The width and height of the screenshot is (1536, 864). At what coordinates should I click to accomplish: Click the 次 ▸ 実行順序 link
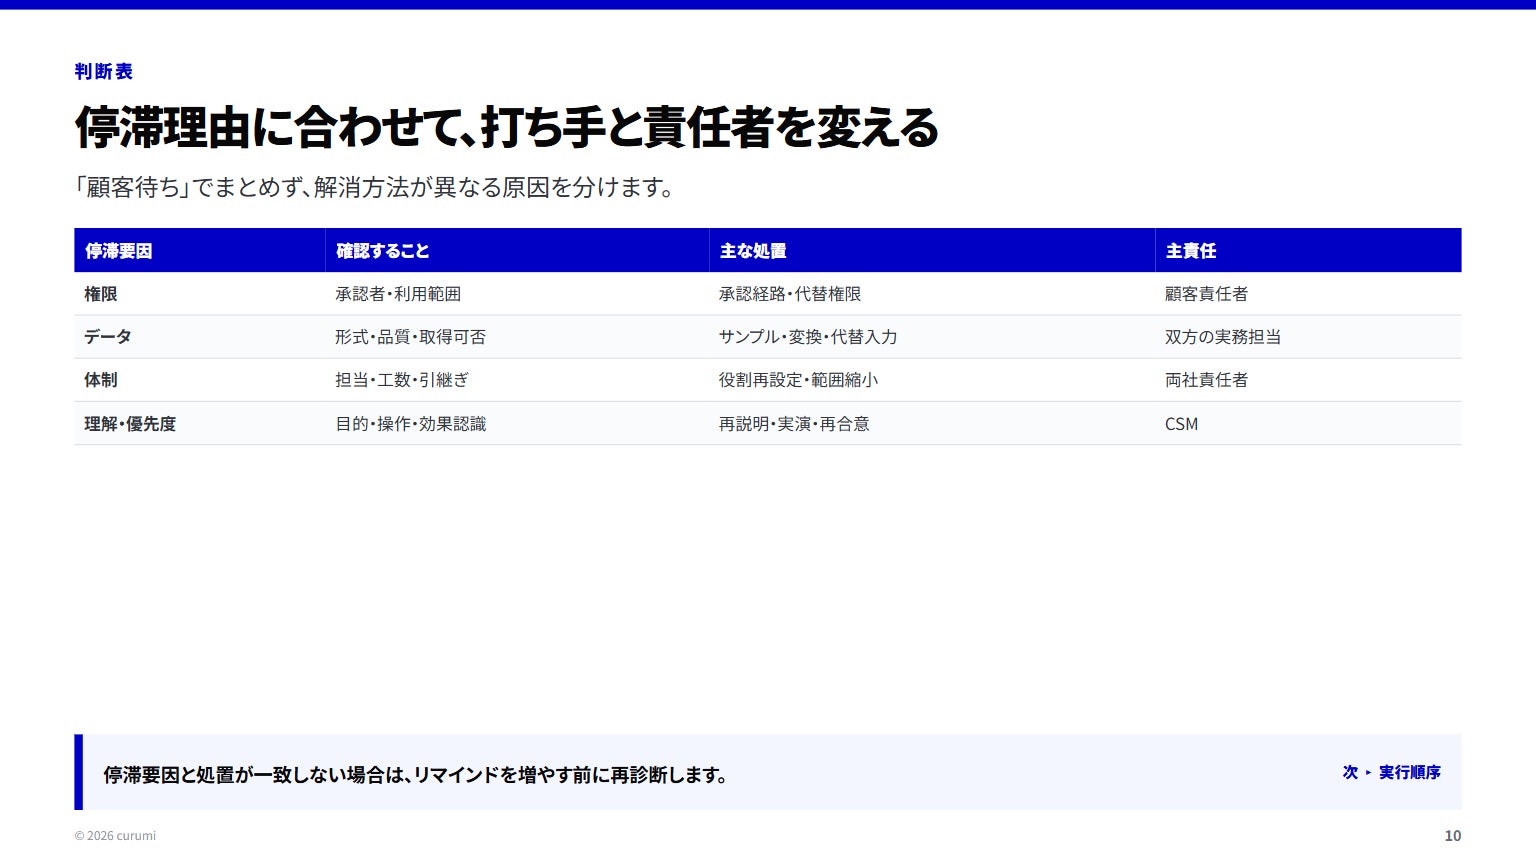pyautogui.click(x=1391, y=772)
